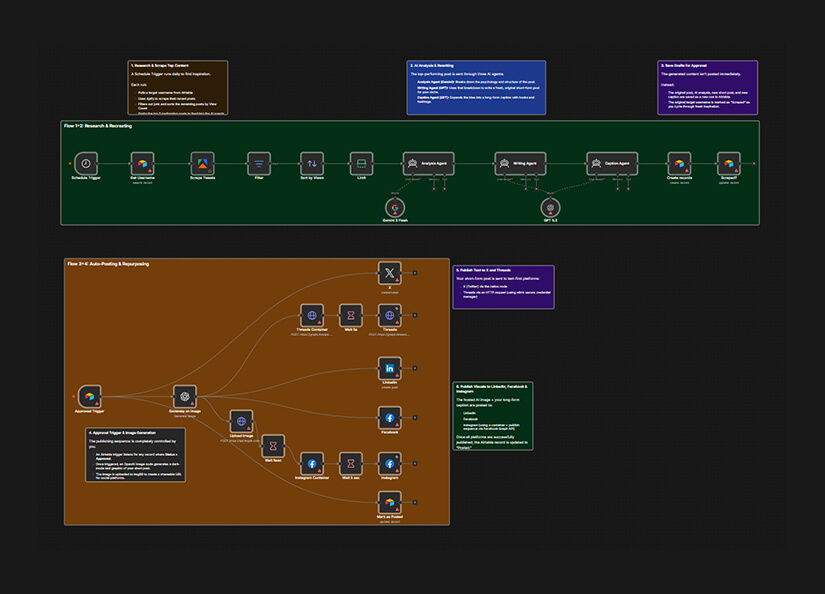Open the Gemini 3 Flash model node
This screenshot has width=825, height=594.
[395, 208]
